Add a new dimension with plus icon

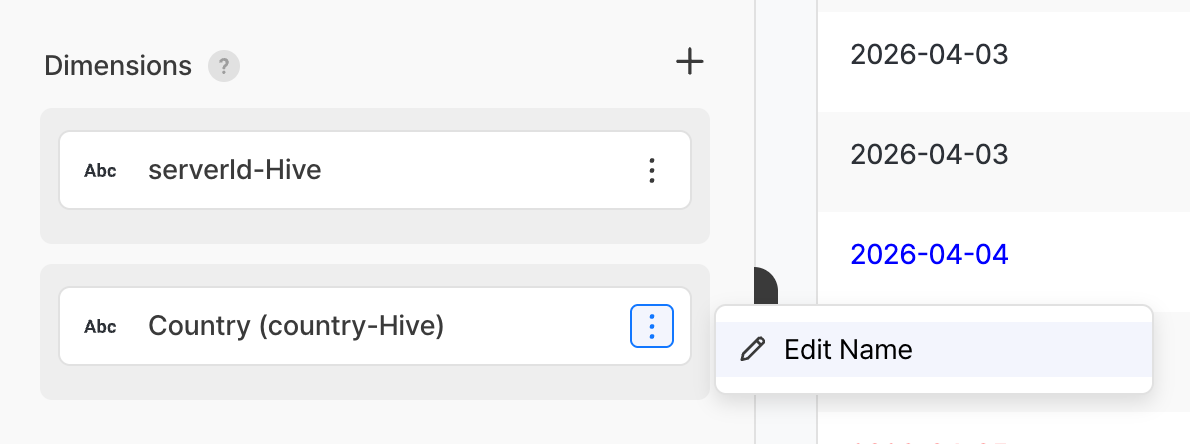click(x=689, y=62)
